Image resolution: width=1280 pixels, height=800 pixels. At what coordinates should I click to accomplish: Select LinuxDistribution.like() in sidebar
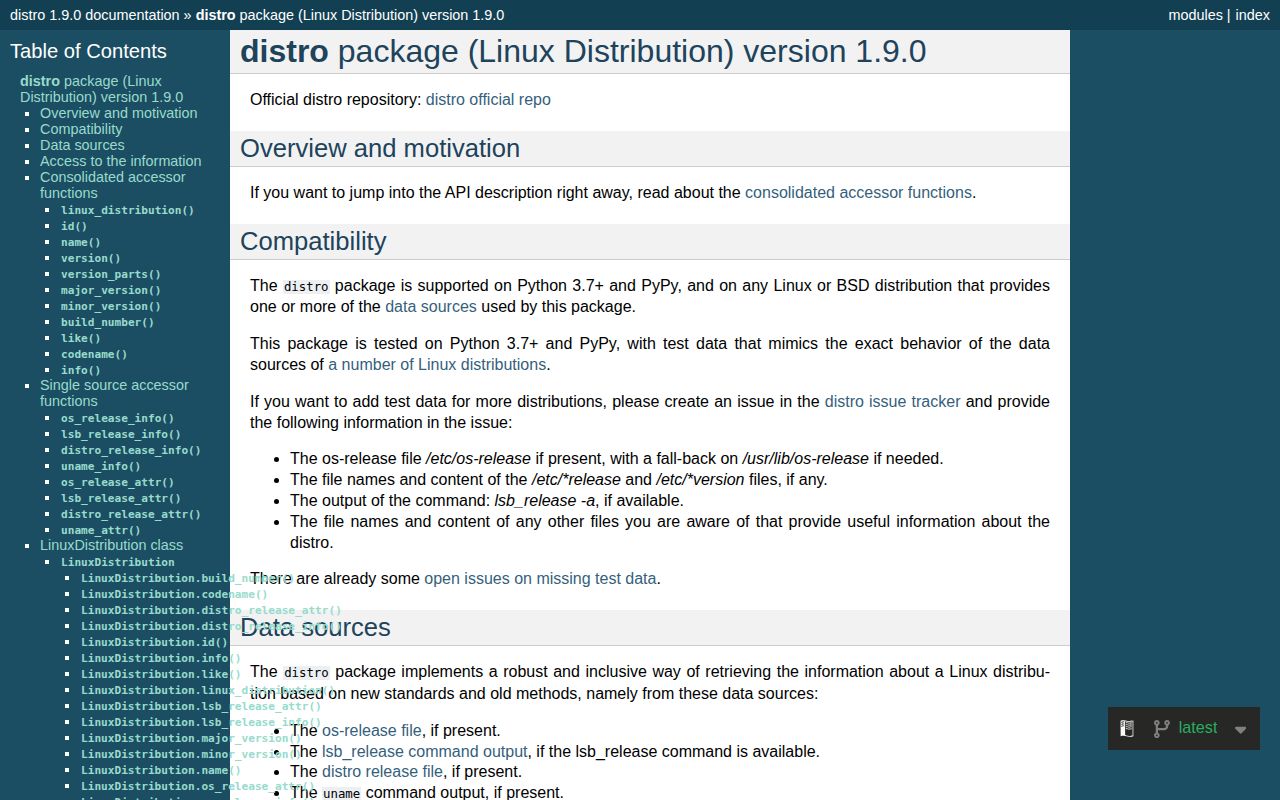[x=161, y=674]
